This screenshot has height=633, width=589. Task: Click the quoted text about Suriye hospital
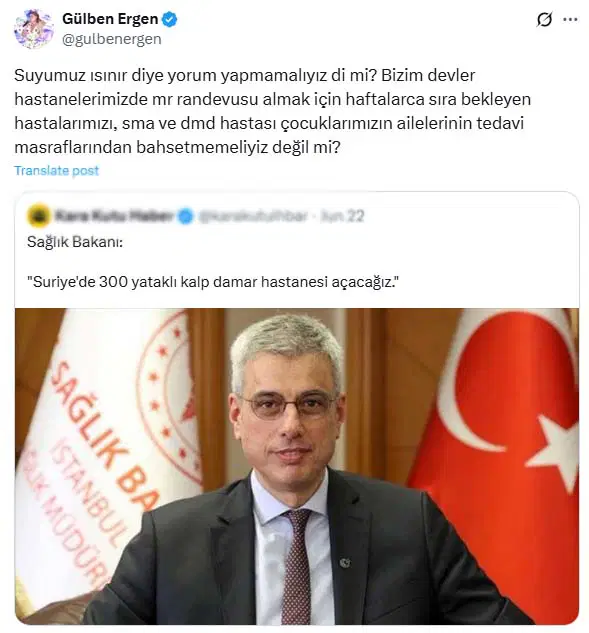point(213,282)
